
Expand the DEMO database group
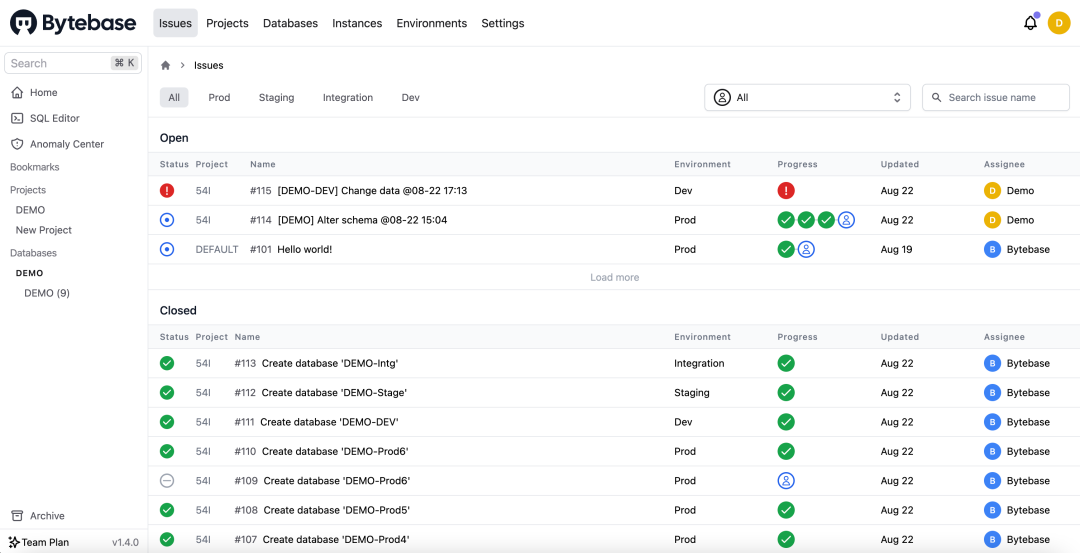coord(29,273)
